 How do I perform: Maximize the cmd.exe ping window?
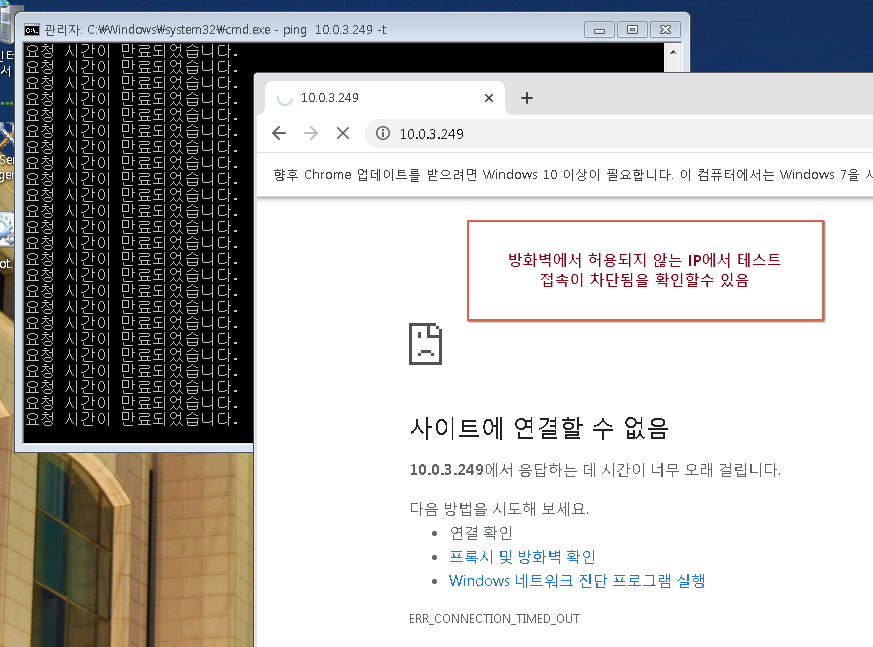[632, 30]
